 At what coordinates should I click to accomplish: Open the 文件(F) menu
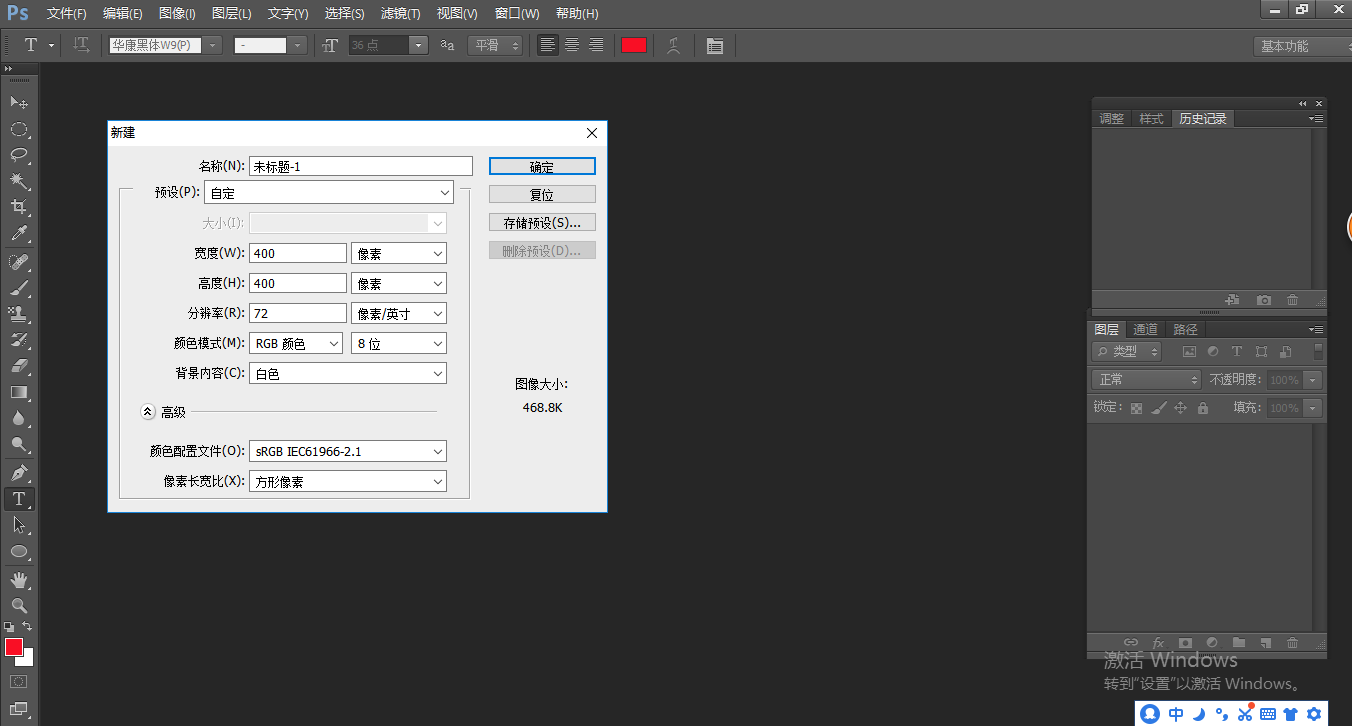click(67, 13)
